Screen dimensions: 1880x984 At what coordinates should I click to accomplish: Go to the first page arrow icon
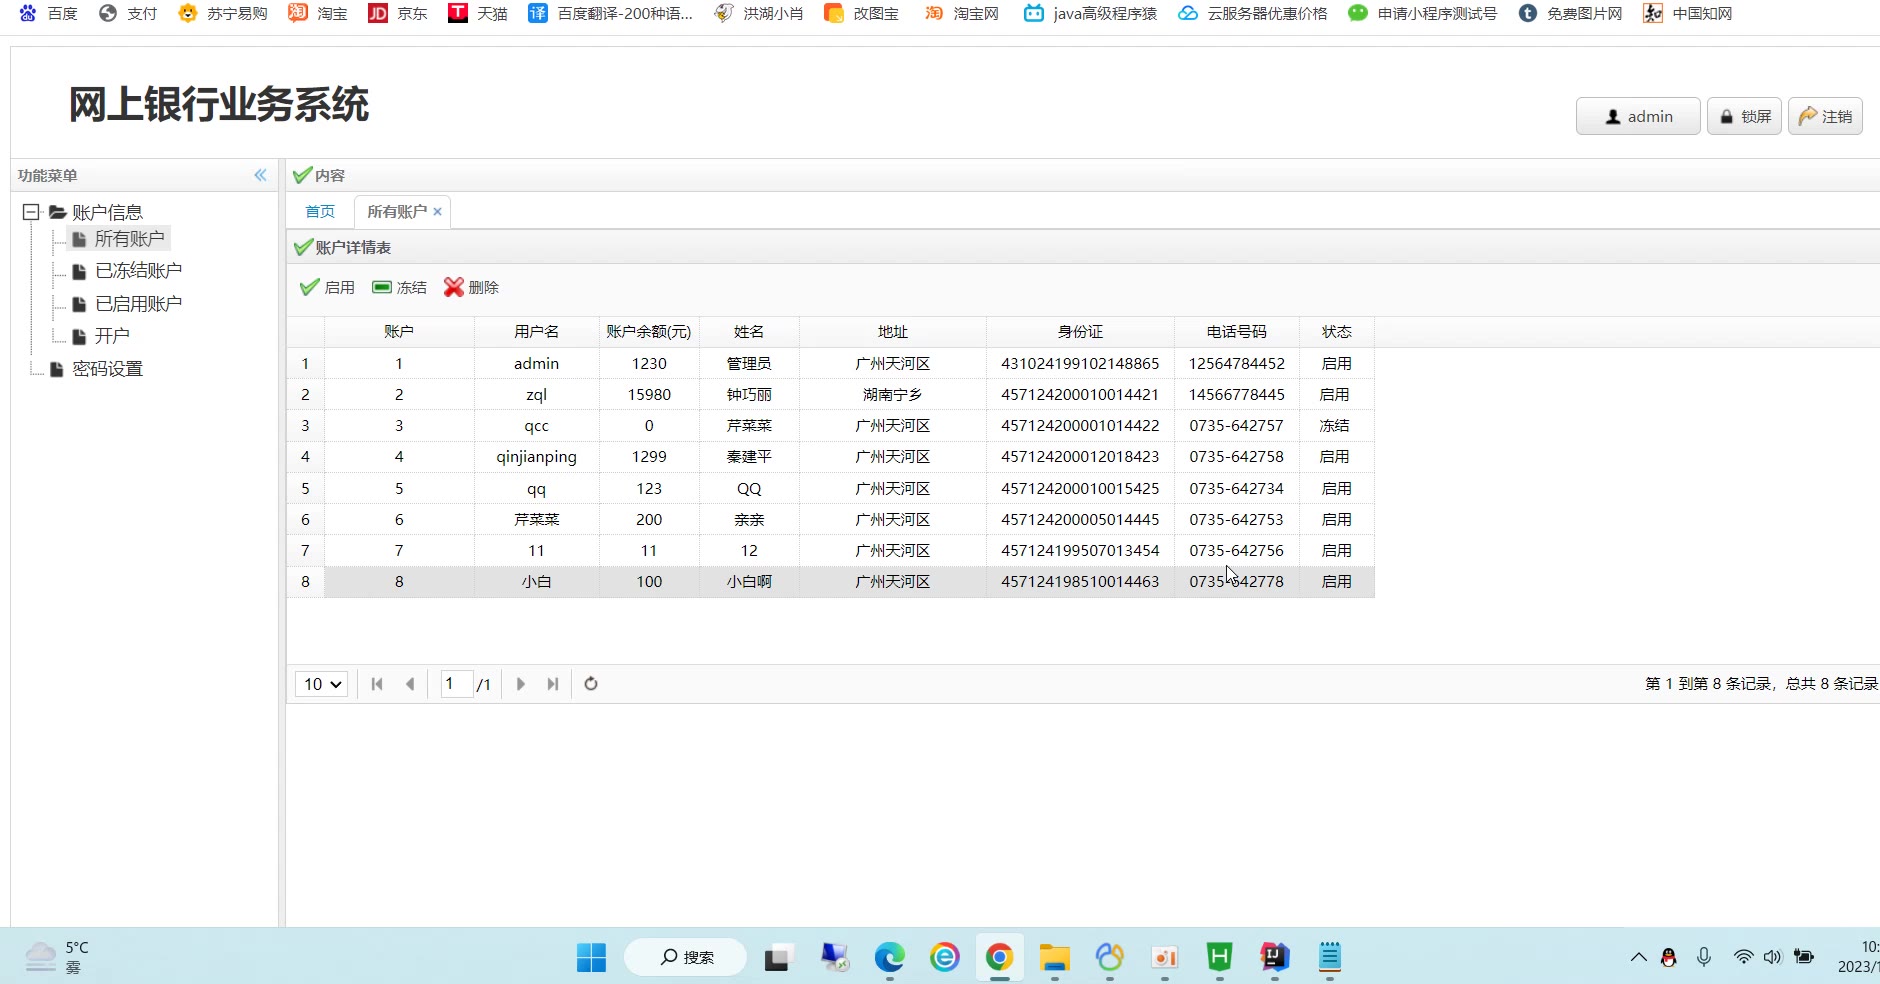[377, 684]
